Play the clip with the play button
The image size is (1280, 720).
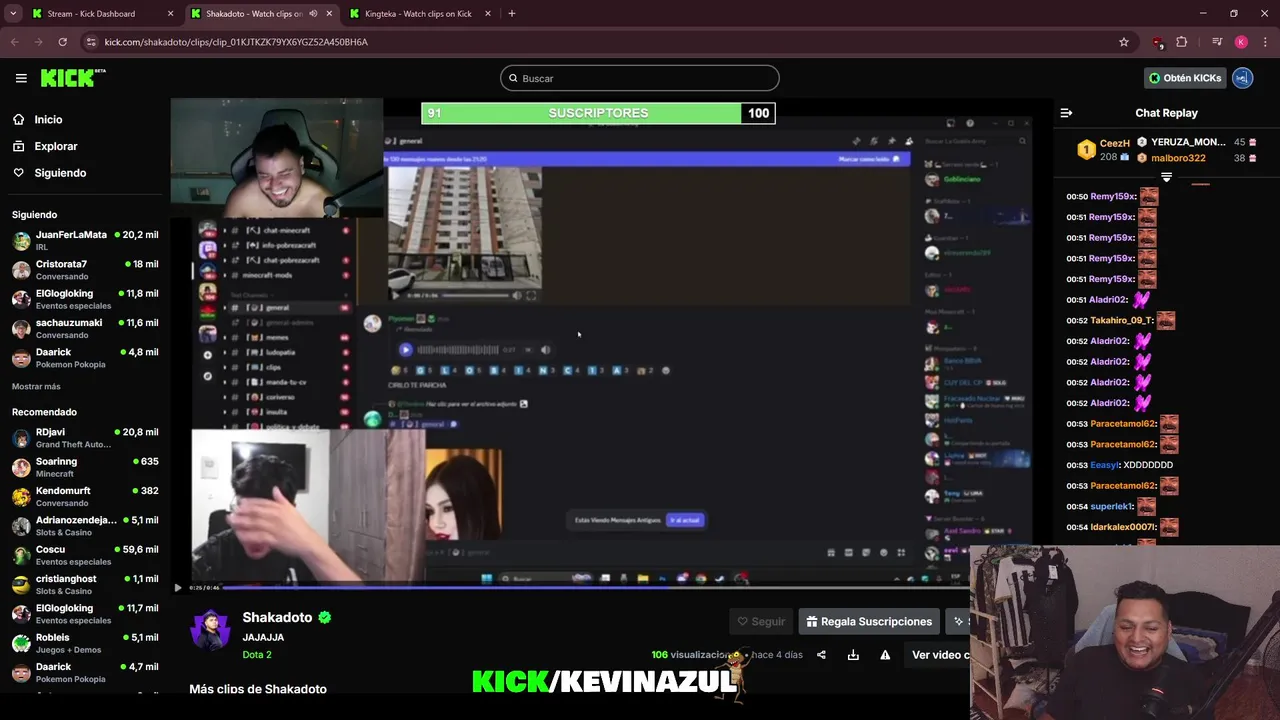coord(178,588)
